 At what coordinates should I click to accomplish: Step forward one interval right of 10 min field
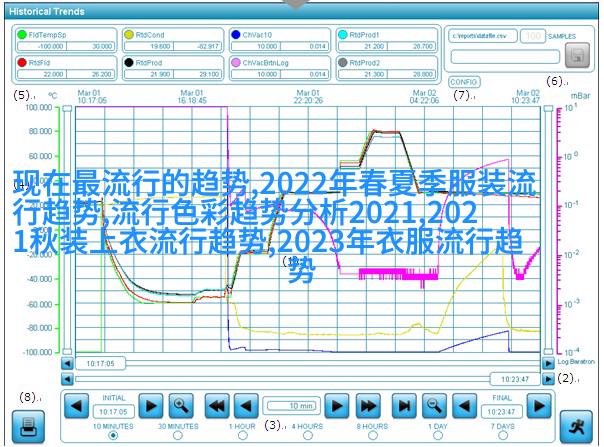coord(337,405)
